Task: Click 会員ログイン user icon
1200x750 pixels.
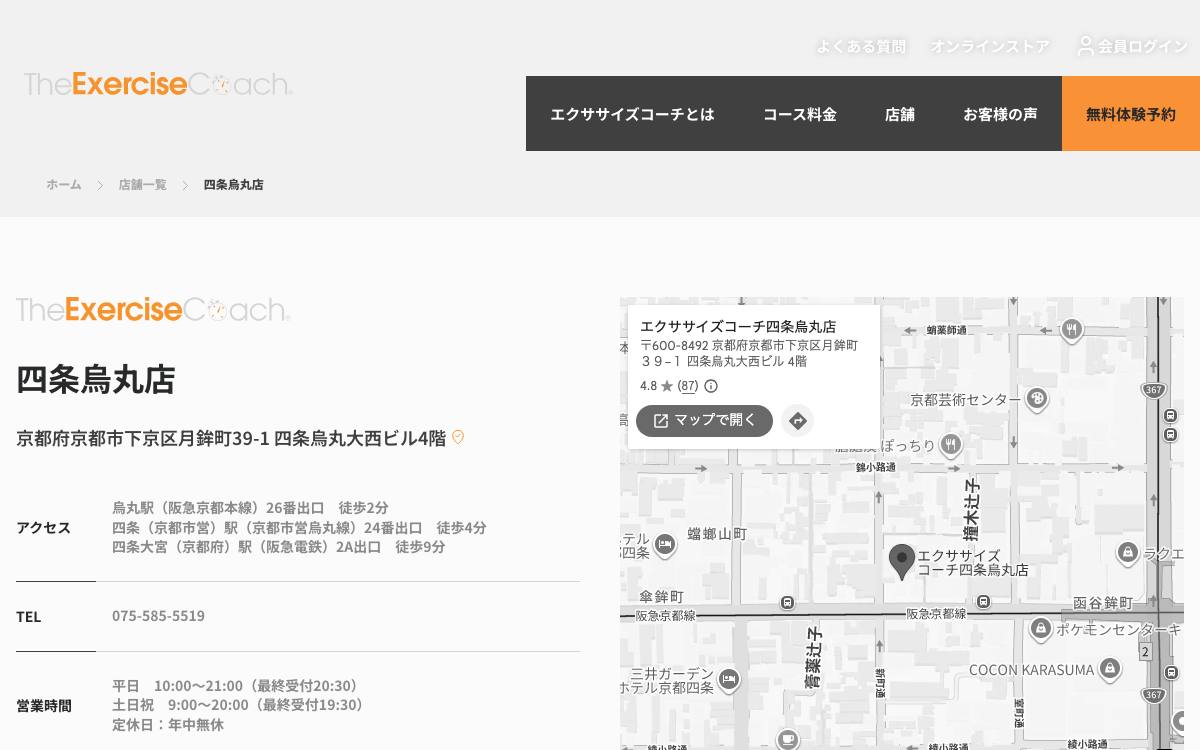Action: (x=1085, y=45)
